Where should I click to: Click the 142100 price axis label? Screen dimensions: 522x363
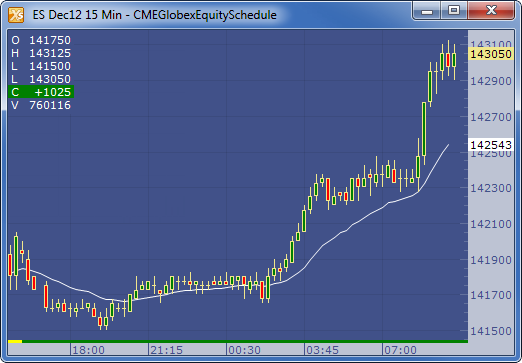click(x=491, y=224)
